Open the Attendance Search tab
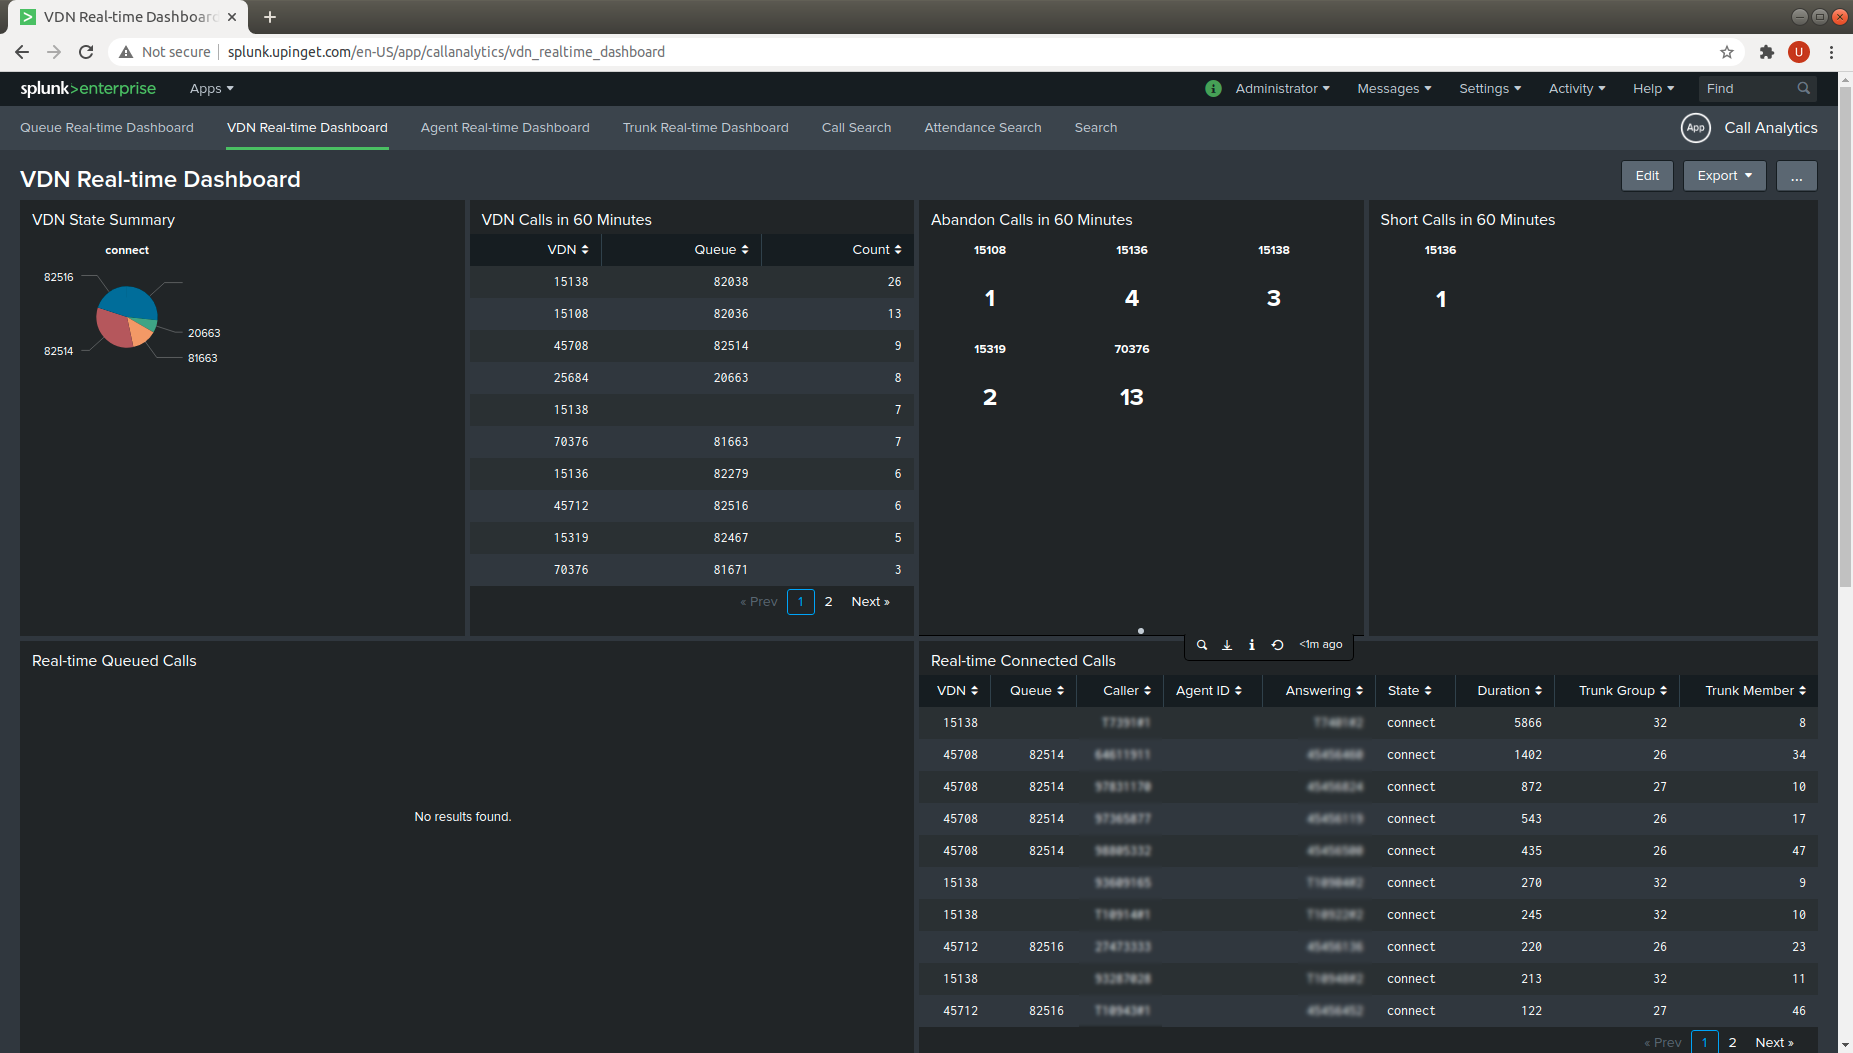The height and width of the screenshot is (1053, 1853). point(983,128)
